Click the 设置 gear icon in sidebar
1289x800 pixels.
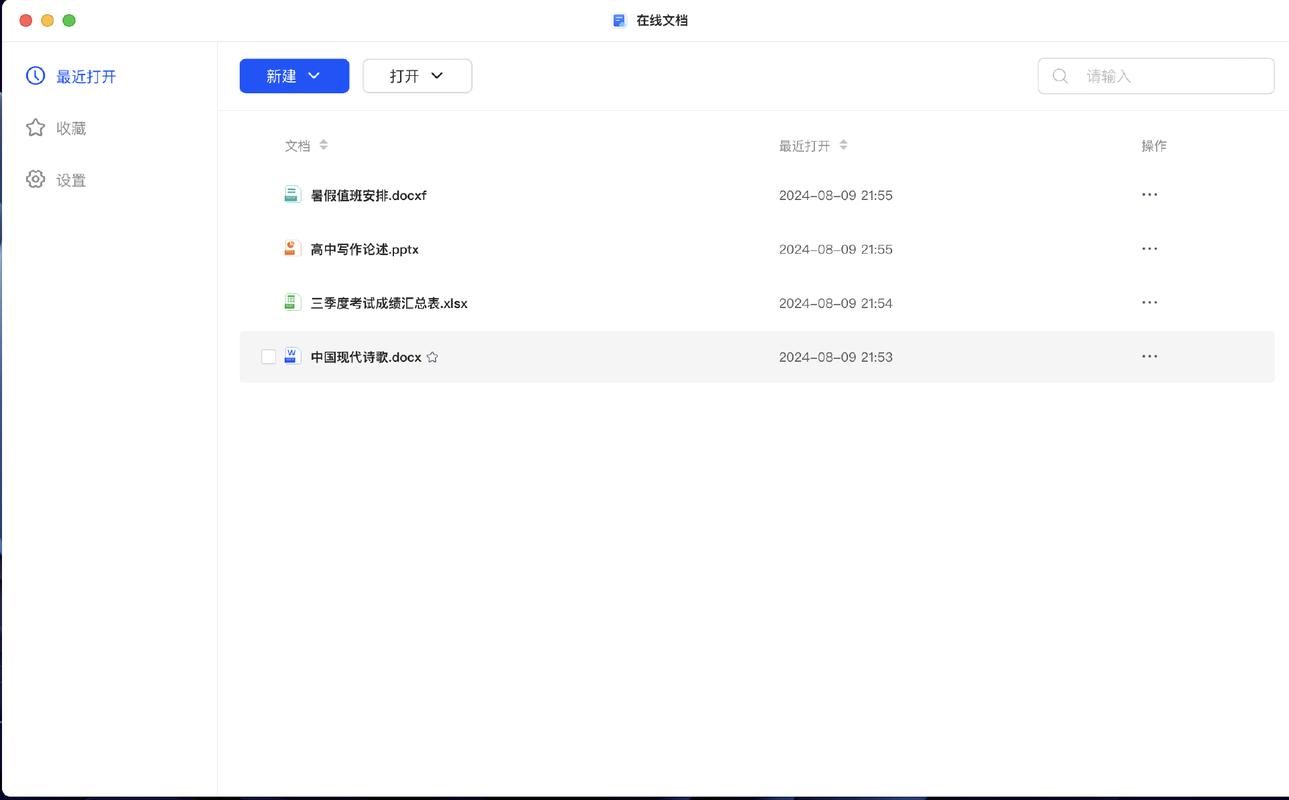pyautogui.click(x=35, y=179)
